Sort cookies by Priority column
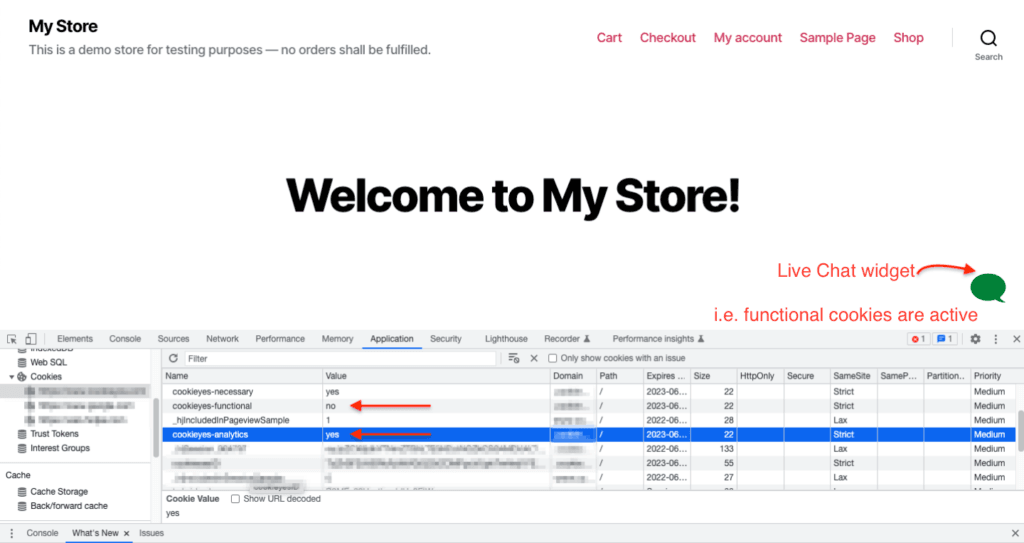1024x543 pixels. 993,376
